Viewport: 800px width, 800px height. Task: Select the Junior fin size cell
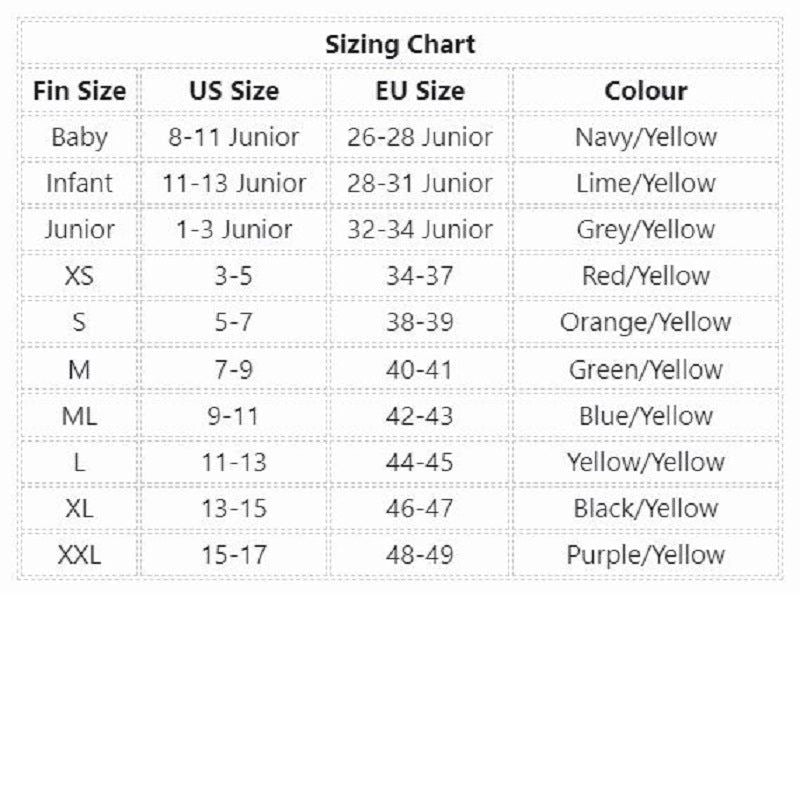coord(79,229)
